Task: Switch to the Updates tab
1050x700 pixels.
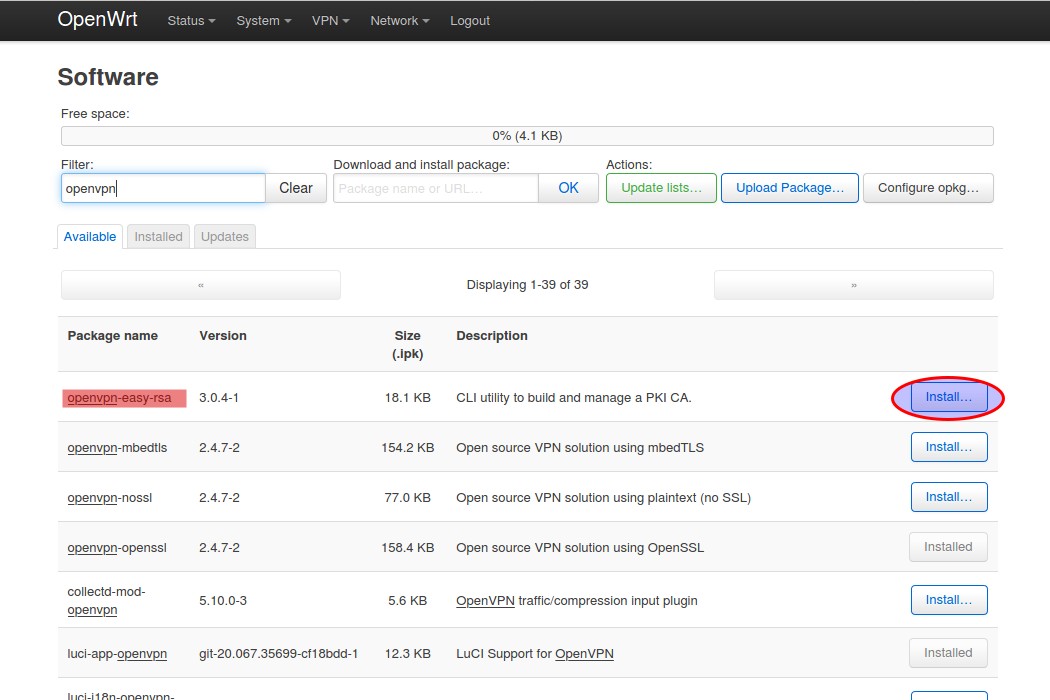Action: pyautogui.click(x=224, y=236)
